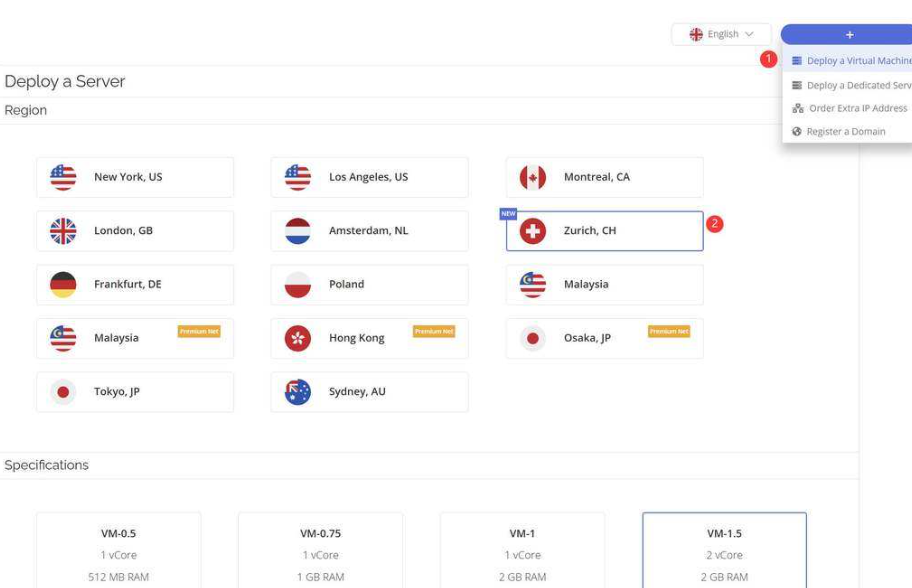Select Register a Domain from the menu
The image size is (912, 588).
click(x=846, y=131)
